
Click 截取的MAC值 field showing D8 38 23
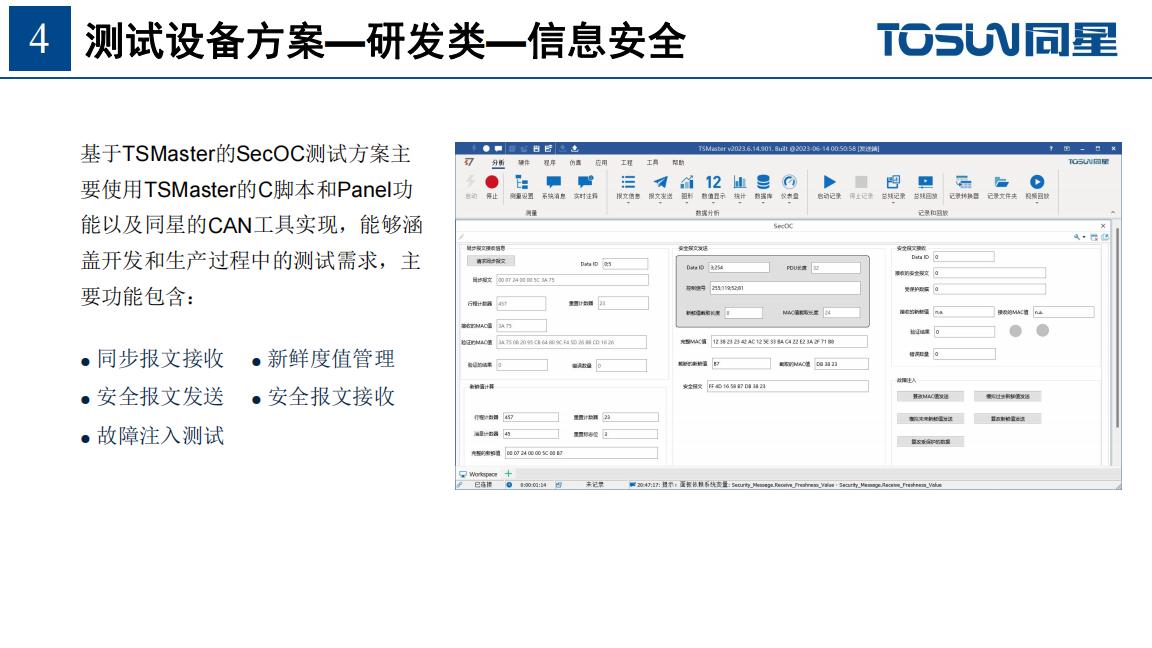(x=841, y=364)
